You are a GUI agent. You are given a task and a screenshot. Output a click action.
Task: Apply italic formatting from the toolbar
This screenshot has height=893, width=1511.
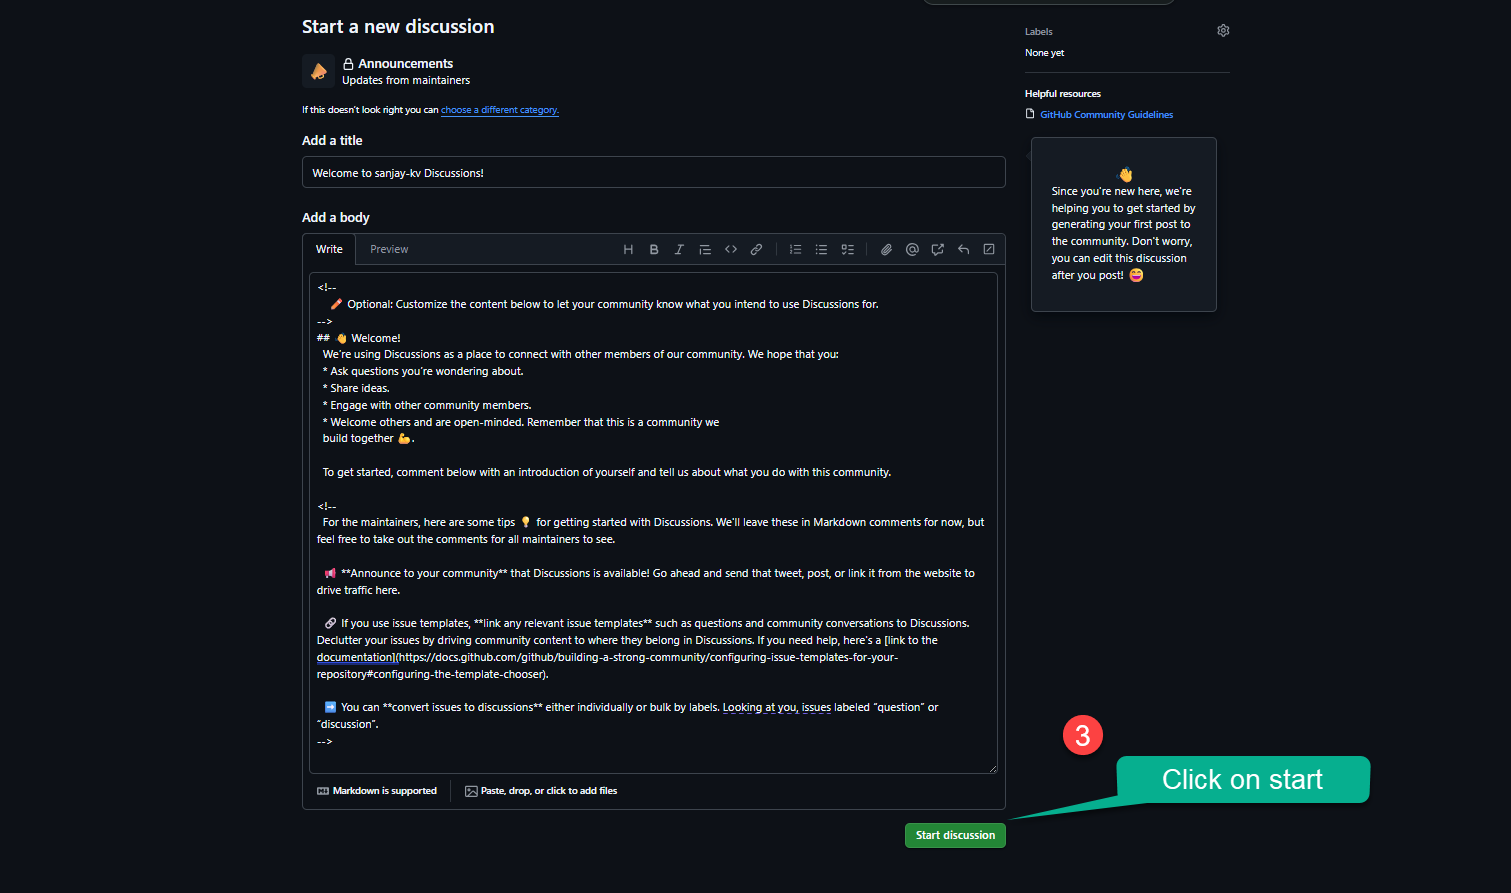(x=679, y=250)
